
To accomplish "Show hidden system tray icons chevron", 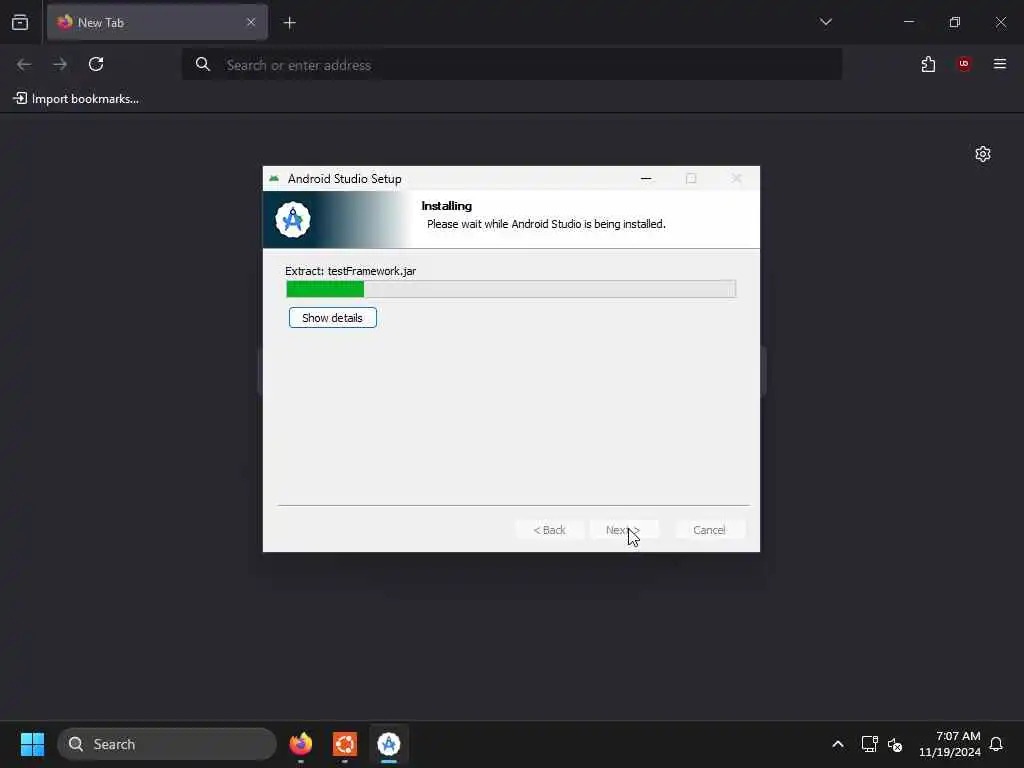I will 838,744.
